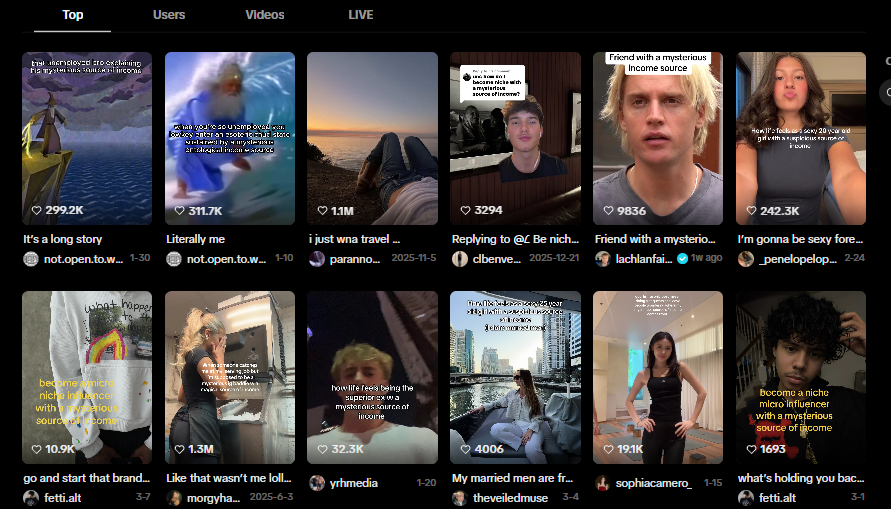
Task: Visit the yrhmedia username link
Action: click(x=353, y=483)
